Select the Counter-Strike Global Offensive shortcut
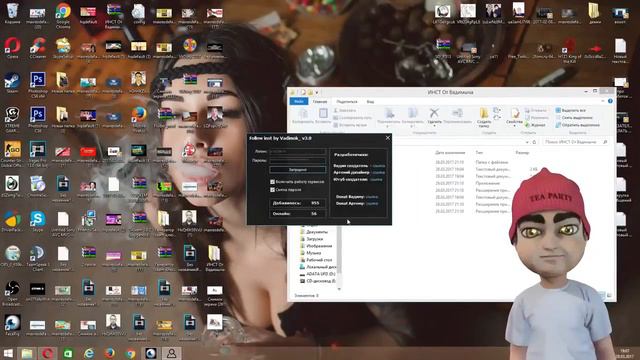The height and width of the screenshot is (360, 640). 12,154
